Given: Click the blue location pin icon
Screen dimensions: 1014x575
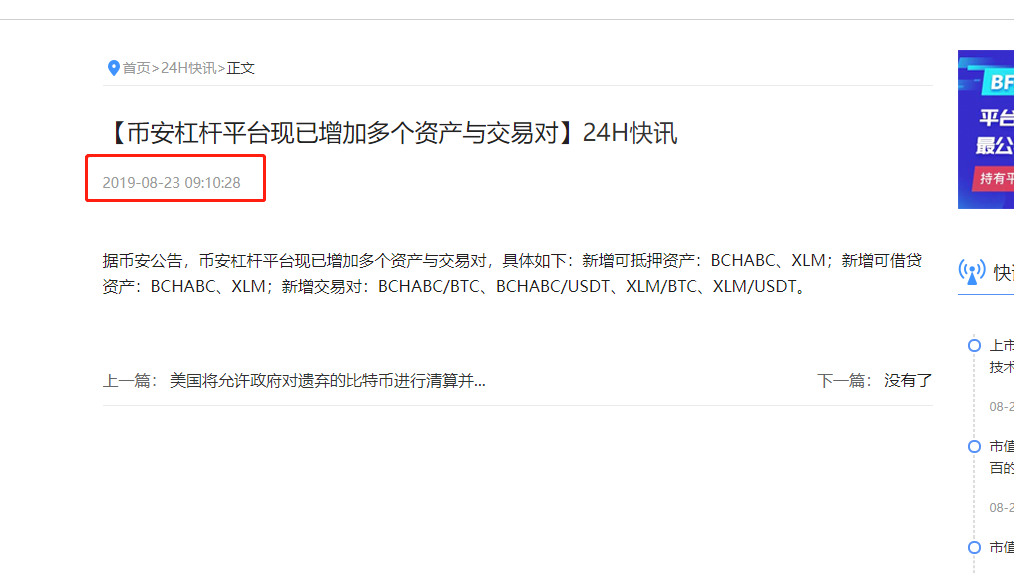Looking at the screenshot, I should (113, 68).
